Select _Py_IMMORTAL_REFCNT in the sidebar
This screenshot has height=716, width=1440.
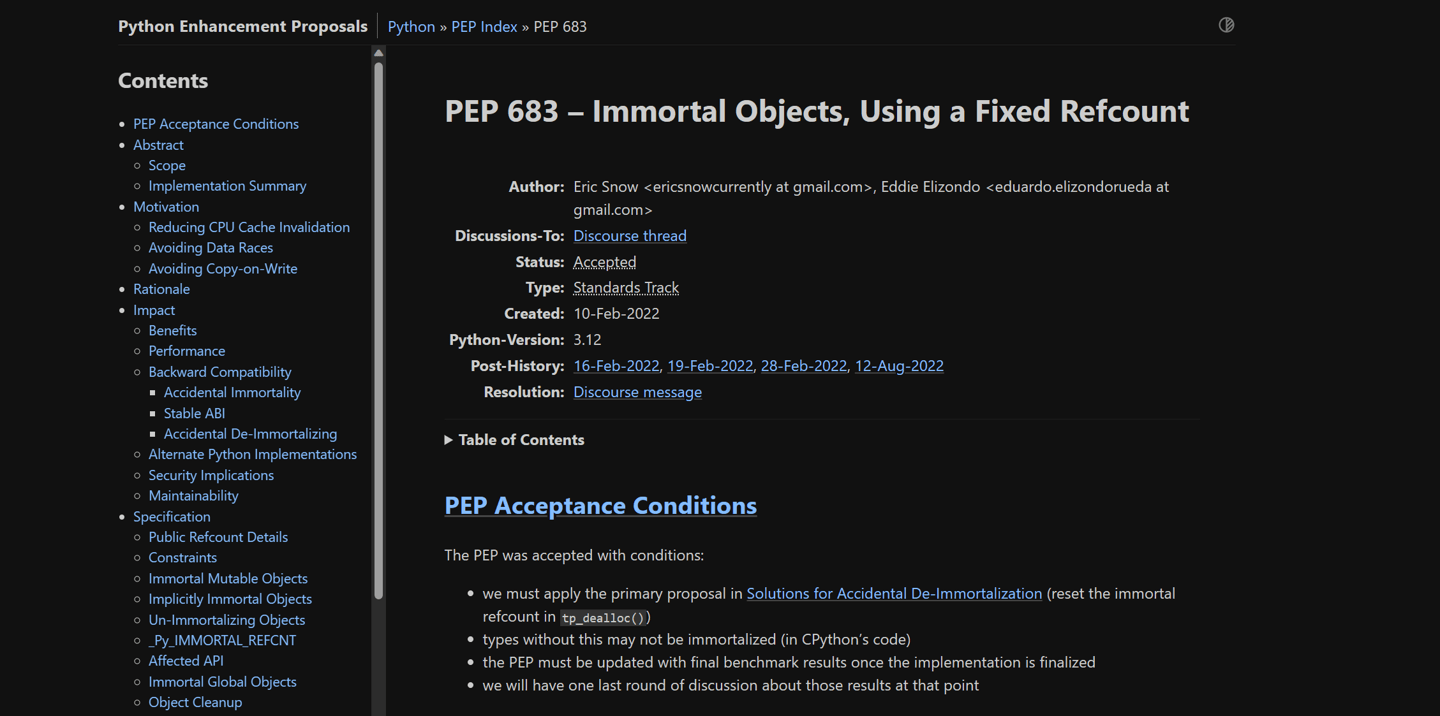coord(222,640)
